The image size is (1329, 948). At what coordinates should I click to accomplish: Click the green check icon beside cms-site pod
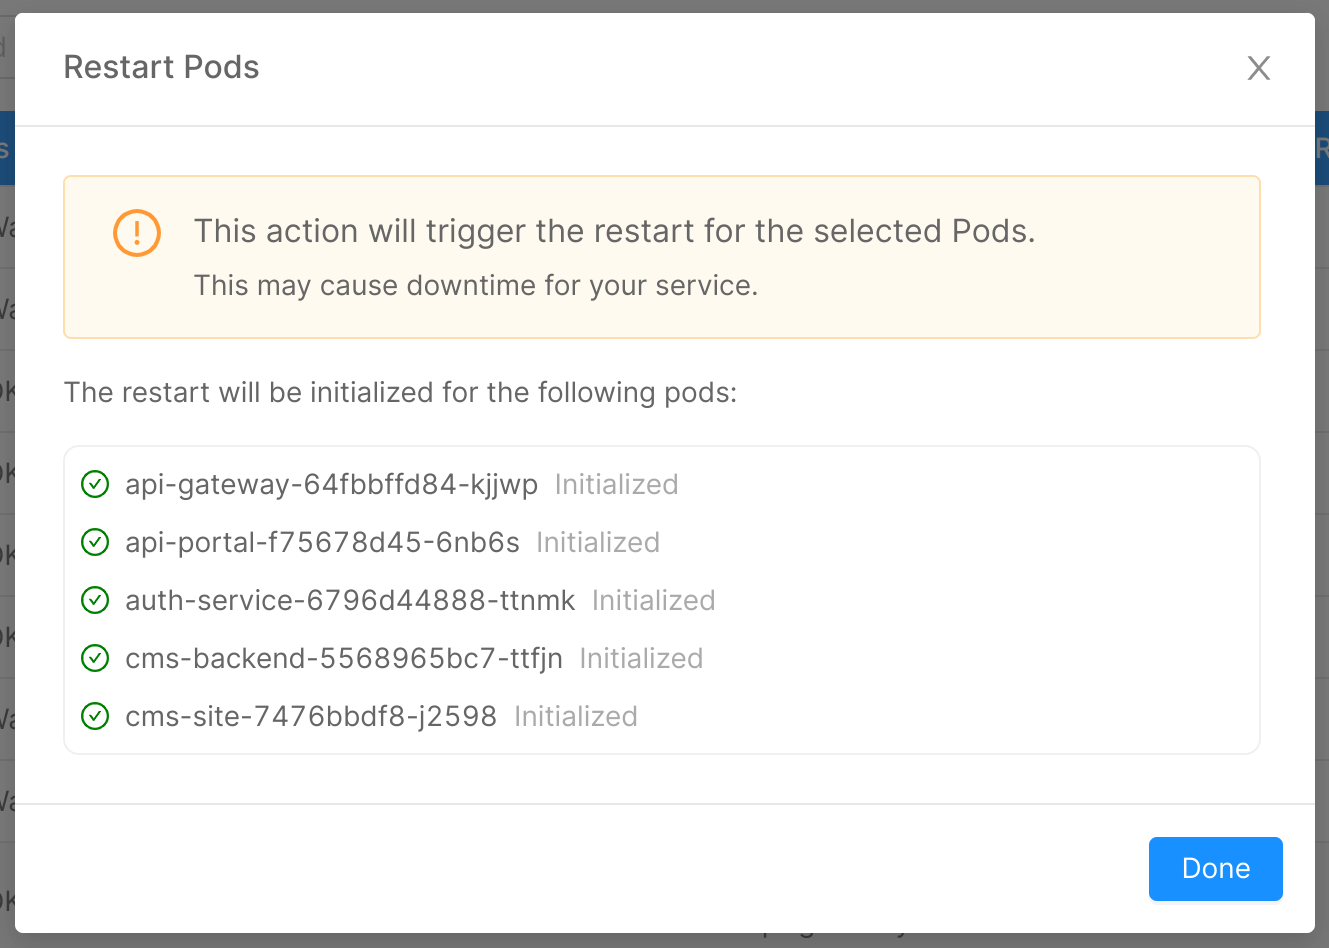(94, 716)
